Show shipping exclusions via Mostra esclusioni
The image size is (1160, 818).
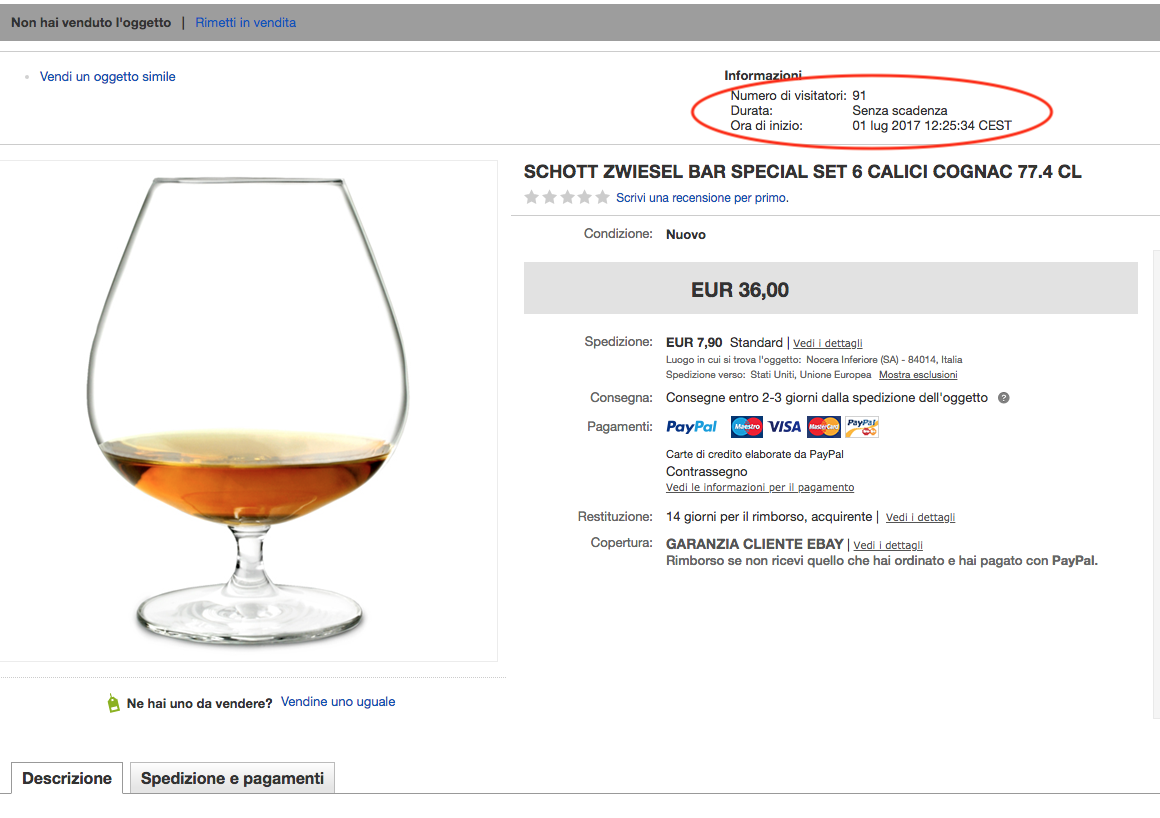click(918, 375)
